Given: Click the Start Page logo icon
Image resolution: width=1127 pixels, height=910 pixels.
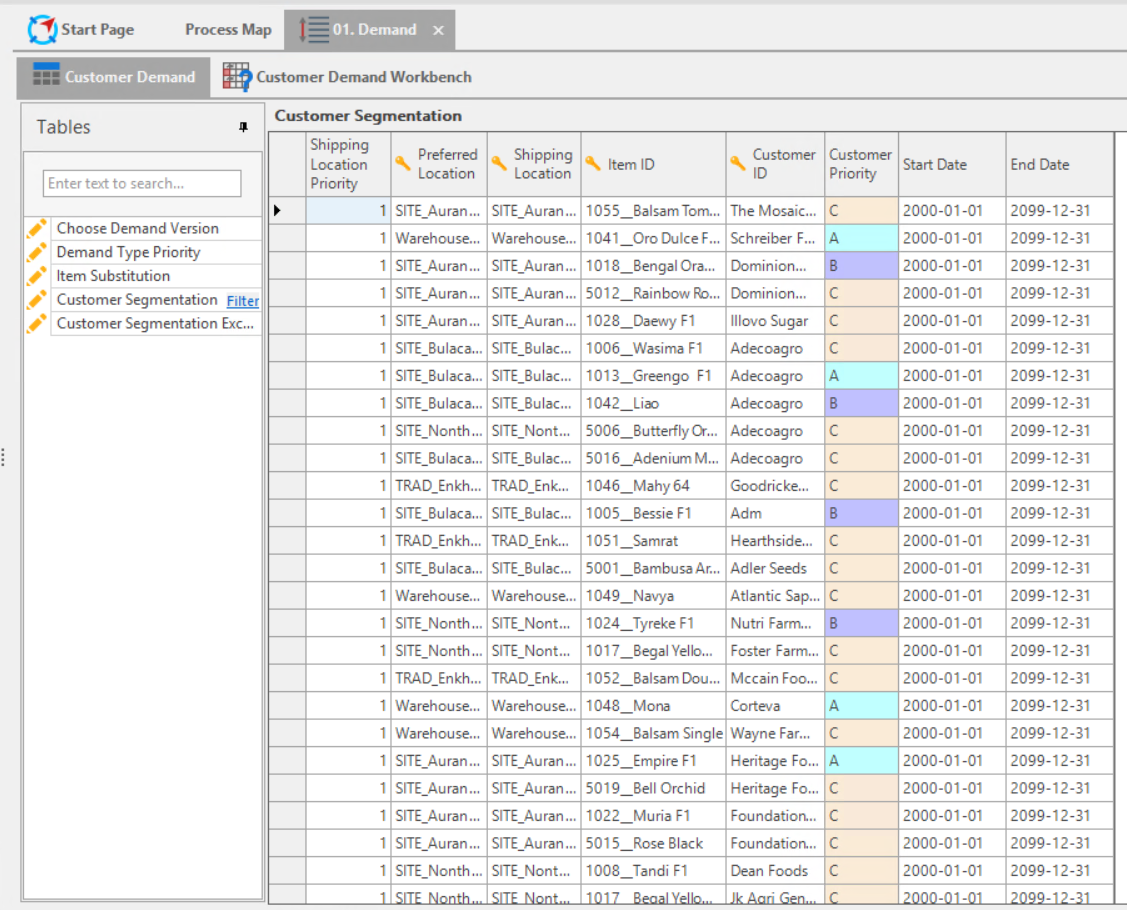Looking at the screenshot, I should pos(42,29).
